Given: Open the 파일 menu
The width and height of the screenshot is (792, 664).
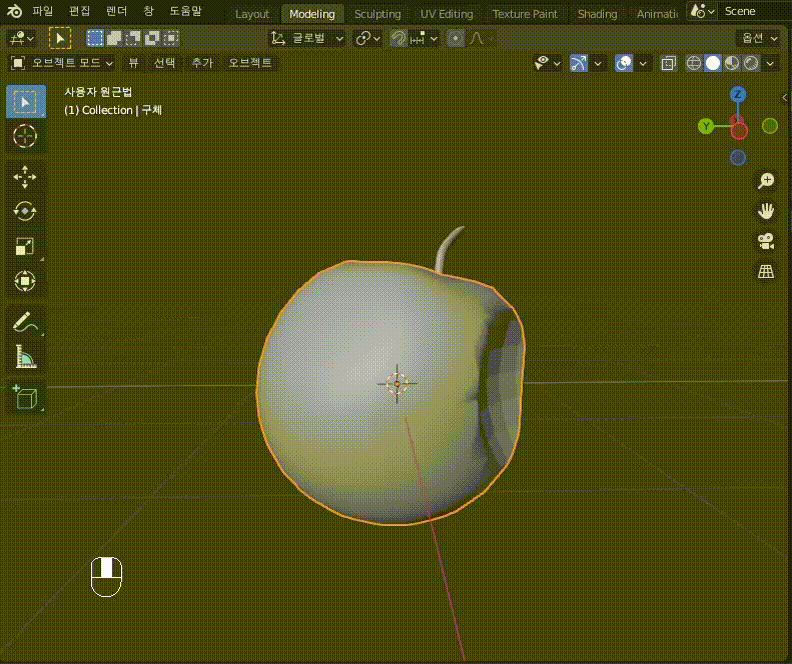Looking at the screenshot, I should click(42, 11).
